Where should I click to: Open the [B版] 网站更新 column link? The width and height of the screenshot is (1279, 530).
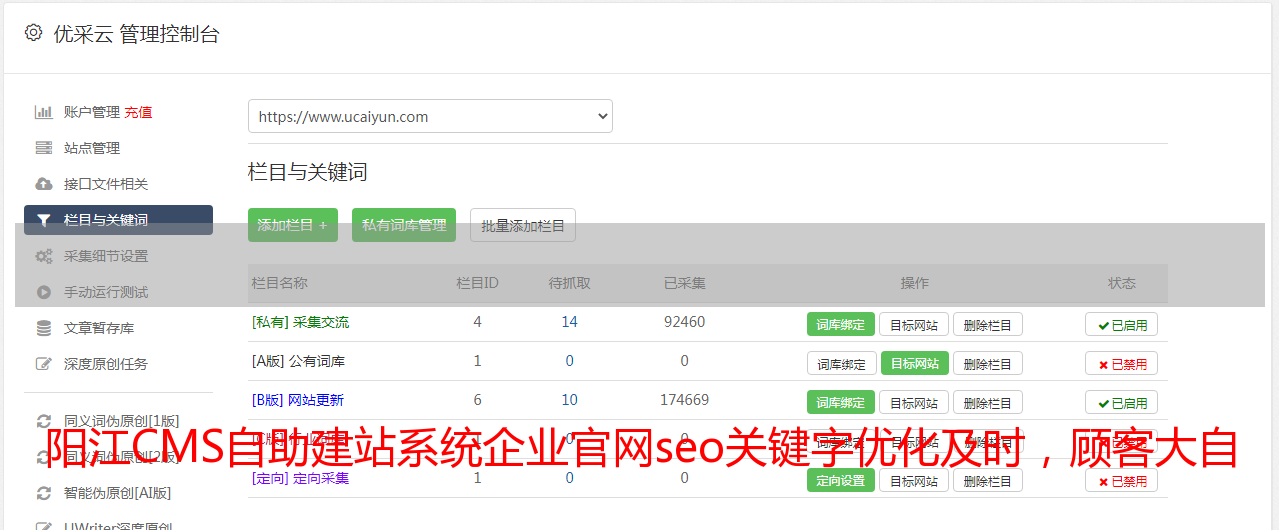click(297, 400)
